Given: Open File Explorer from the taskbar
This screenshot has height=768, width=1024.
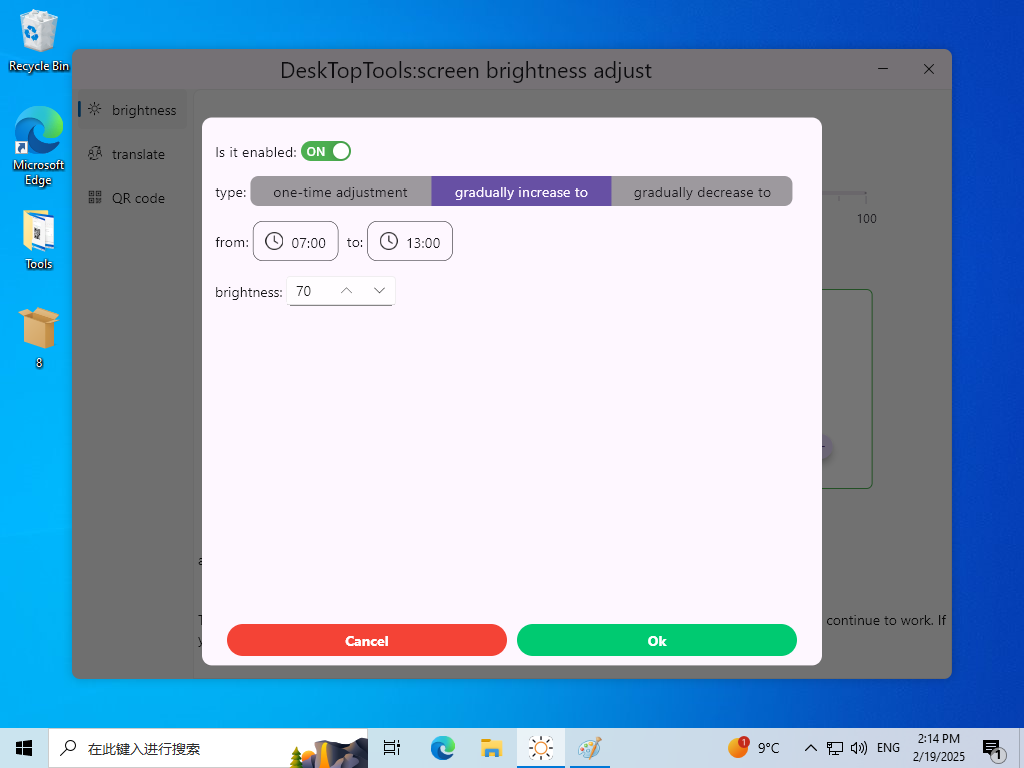Looking at the screenshot, I should click(491, 748).
